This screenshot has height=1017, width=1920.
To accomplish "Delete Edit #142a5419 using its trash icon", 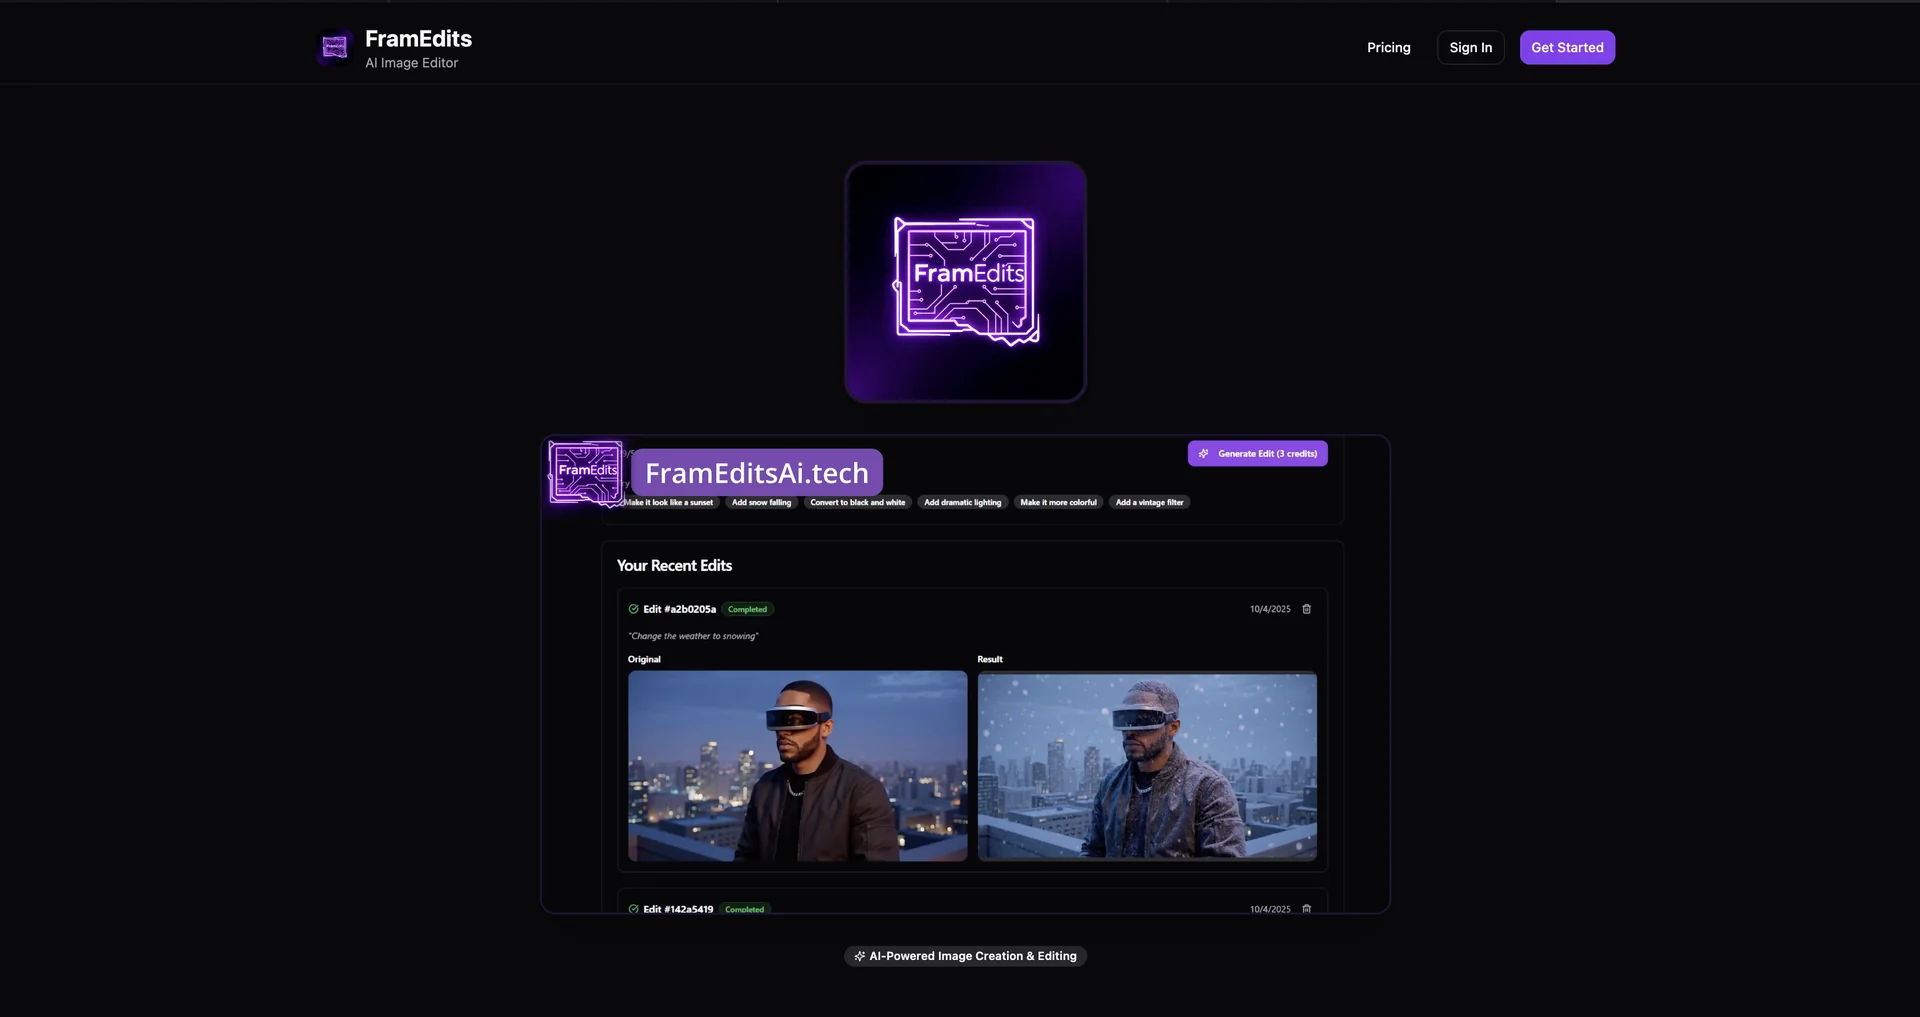I will pos(1307,909).
